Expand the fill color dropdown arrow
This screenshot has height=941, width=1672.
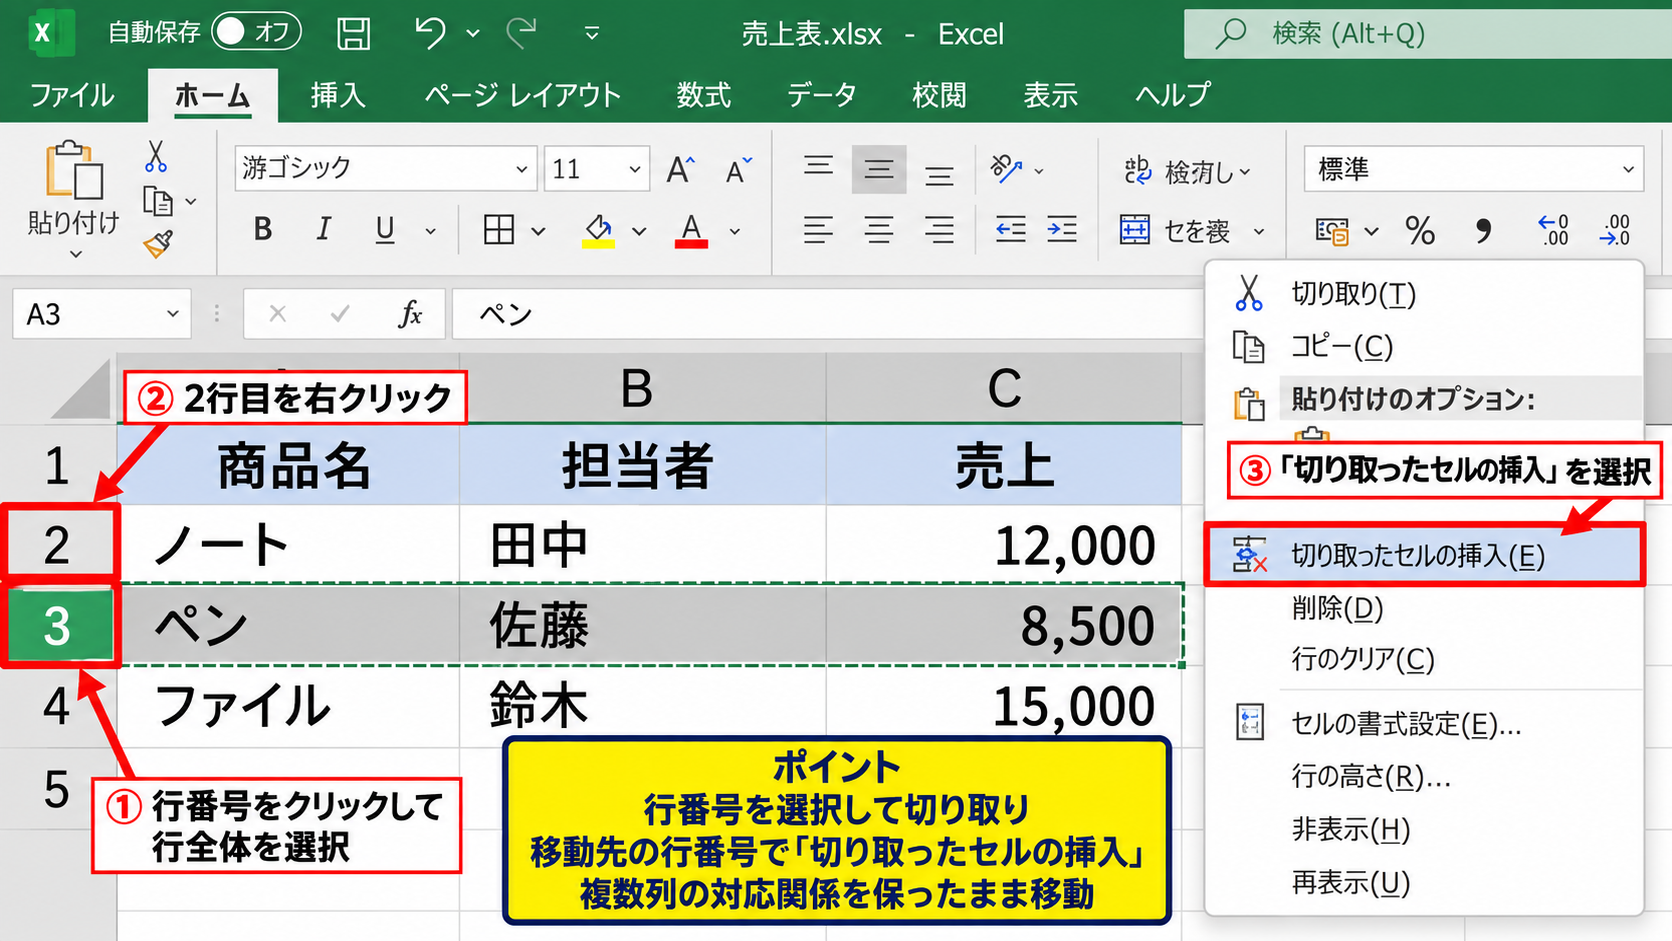coord(639,232)
